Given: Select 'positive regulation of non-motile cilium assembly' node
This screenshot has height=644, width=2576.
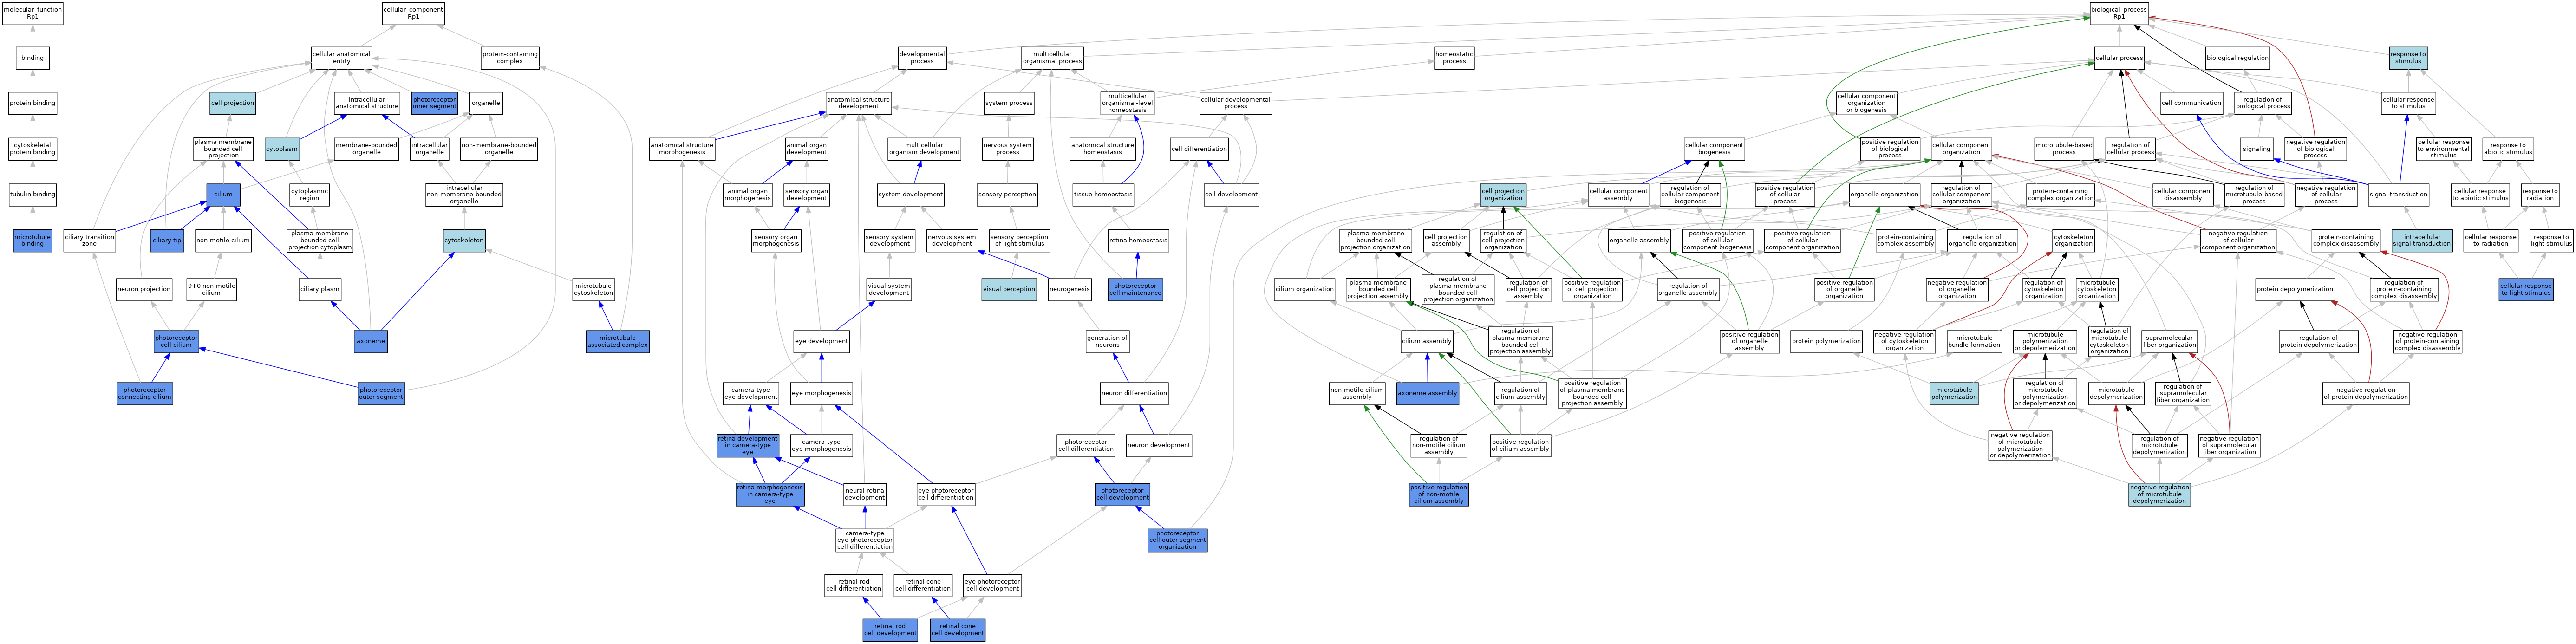Looking at the screenshot, I should [x=1439, y=494].
